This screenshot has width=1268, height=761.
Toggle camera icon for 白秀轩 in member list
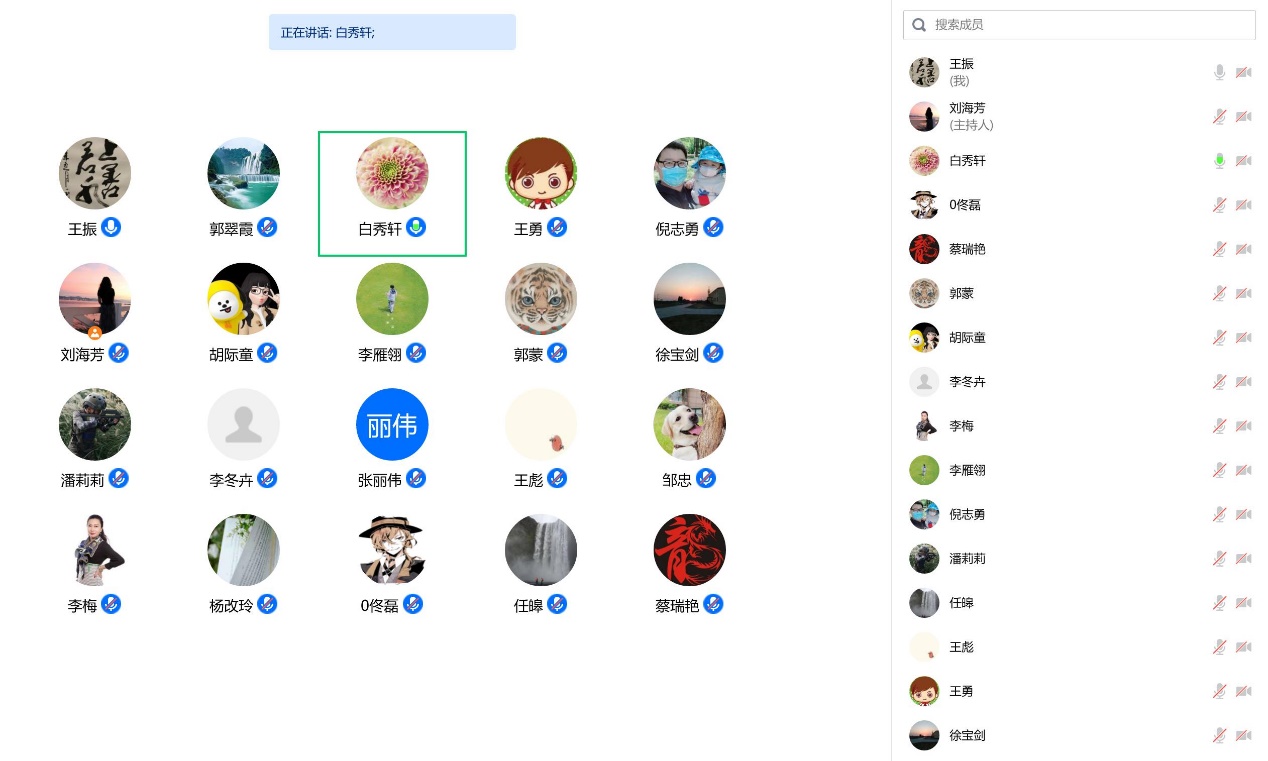point(1243,161)
